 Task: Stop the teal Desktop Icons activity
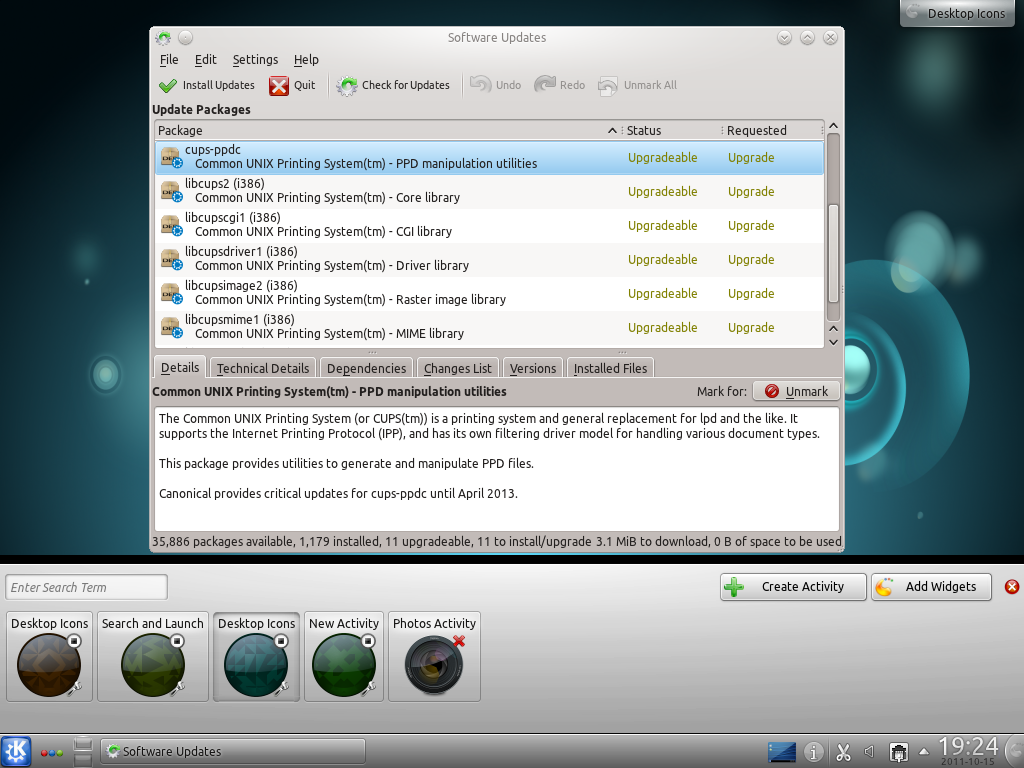(x=281, y=641)
